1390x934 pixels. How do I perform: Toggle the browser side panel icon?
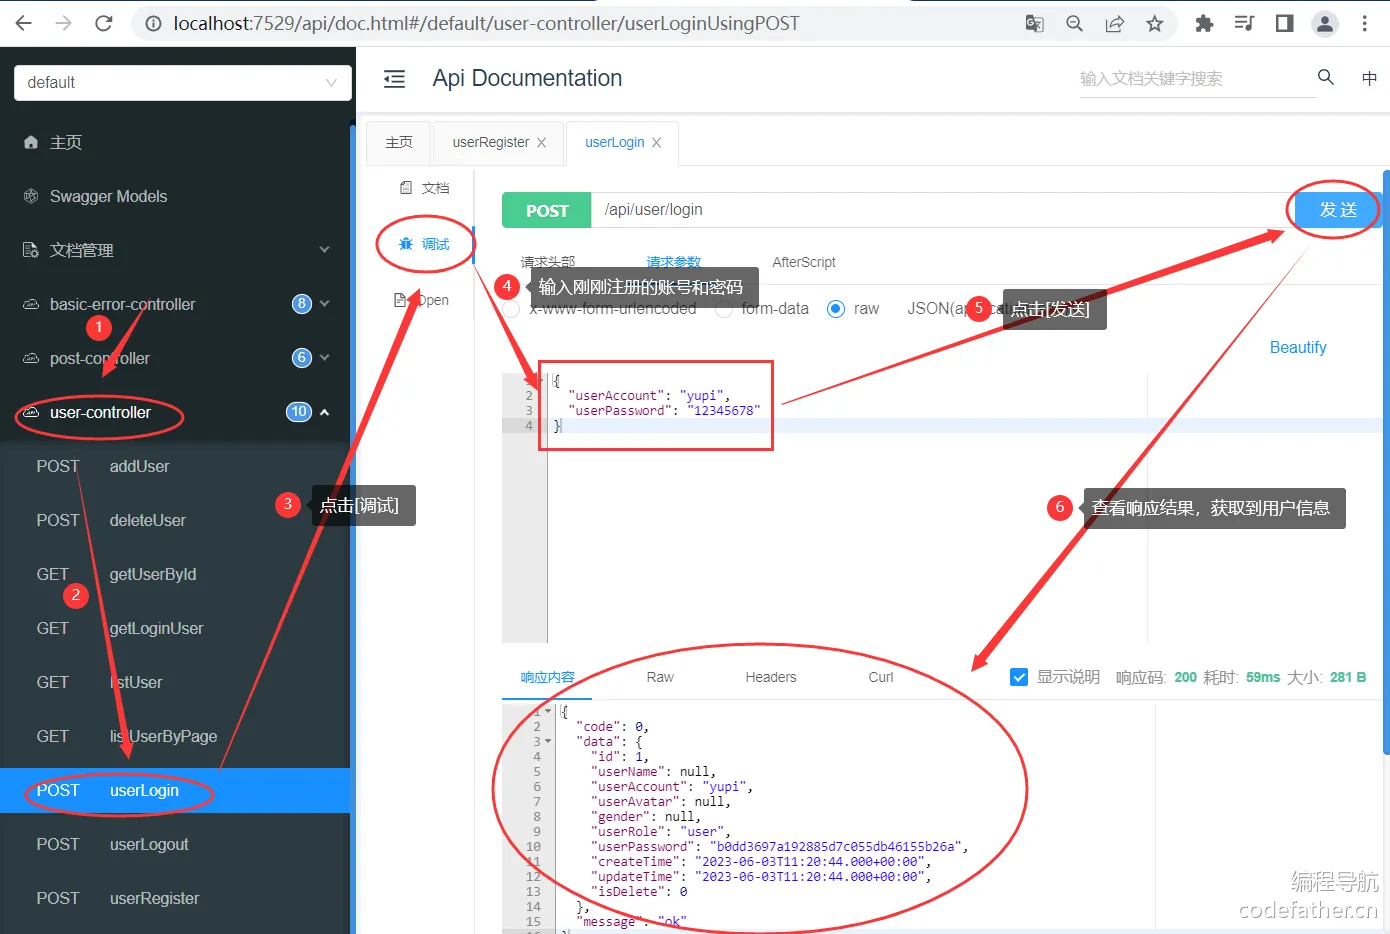(x=1285, y=23)
